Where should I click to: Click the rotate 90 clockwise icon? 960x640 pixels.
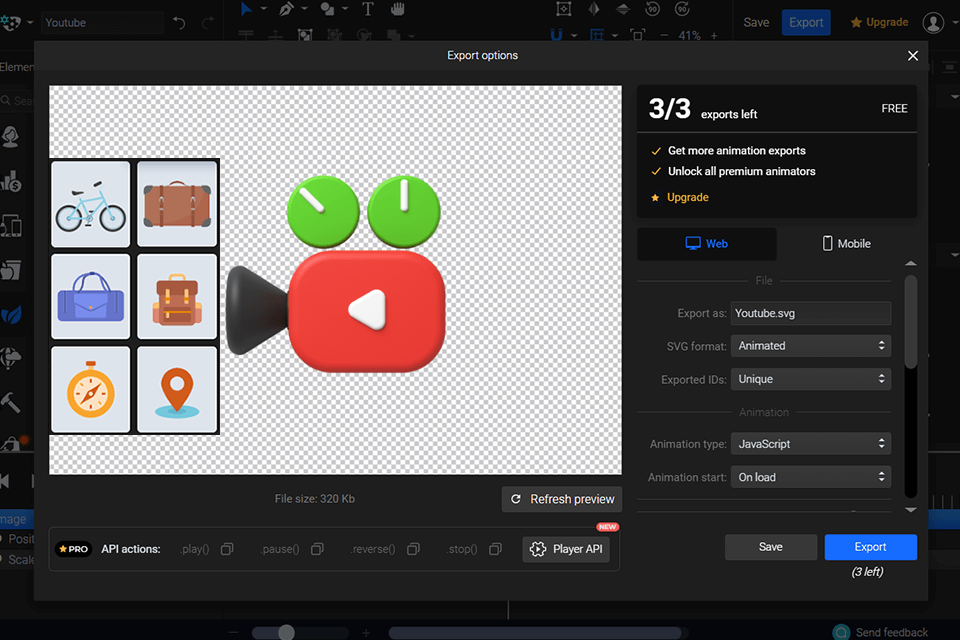tap(682, 9)
